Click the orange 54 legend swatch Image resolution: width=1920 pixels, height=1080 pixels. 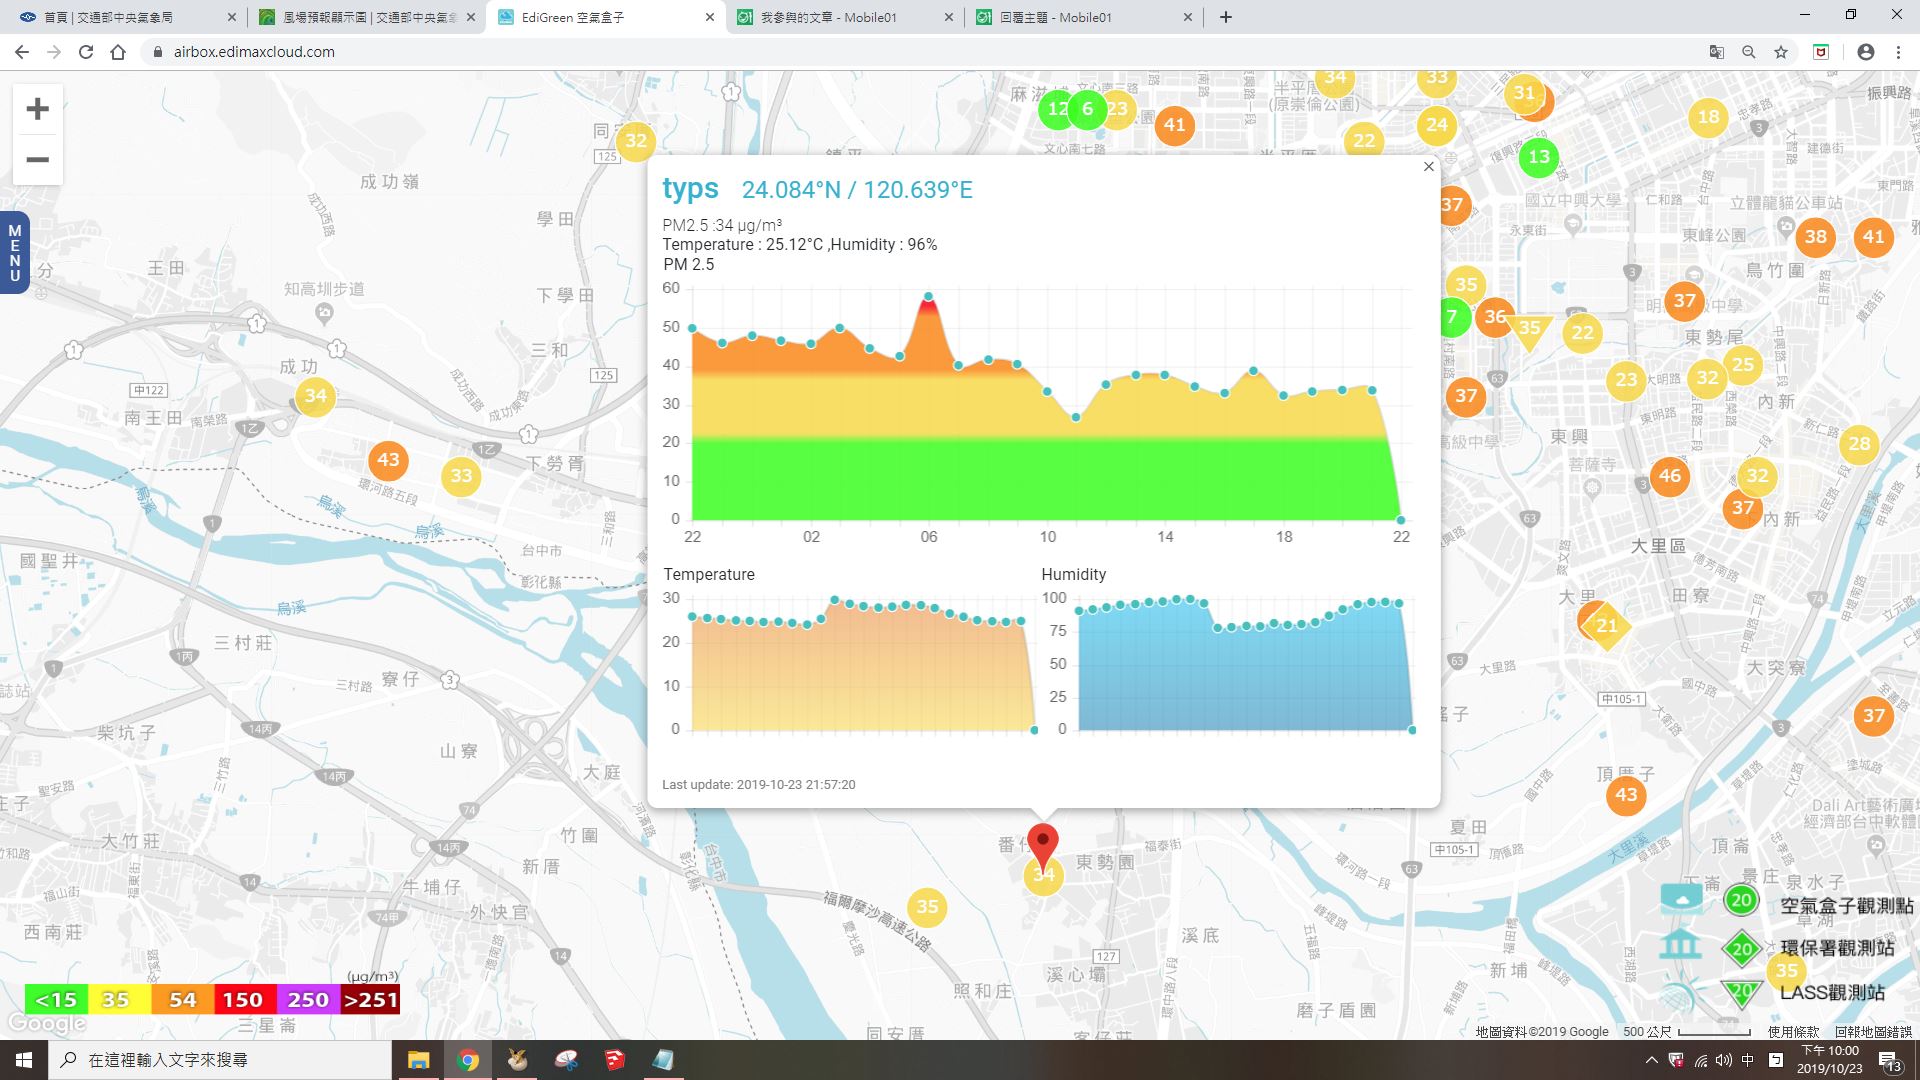click(x=182, y=1000)
